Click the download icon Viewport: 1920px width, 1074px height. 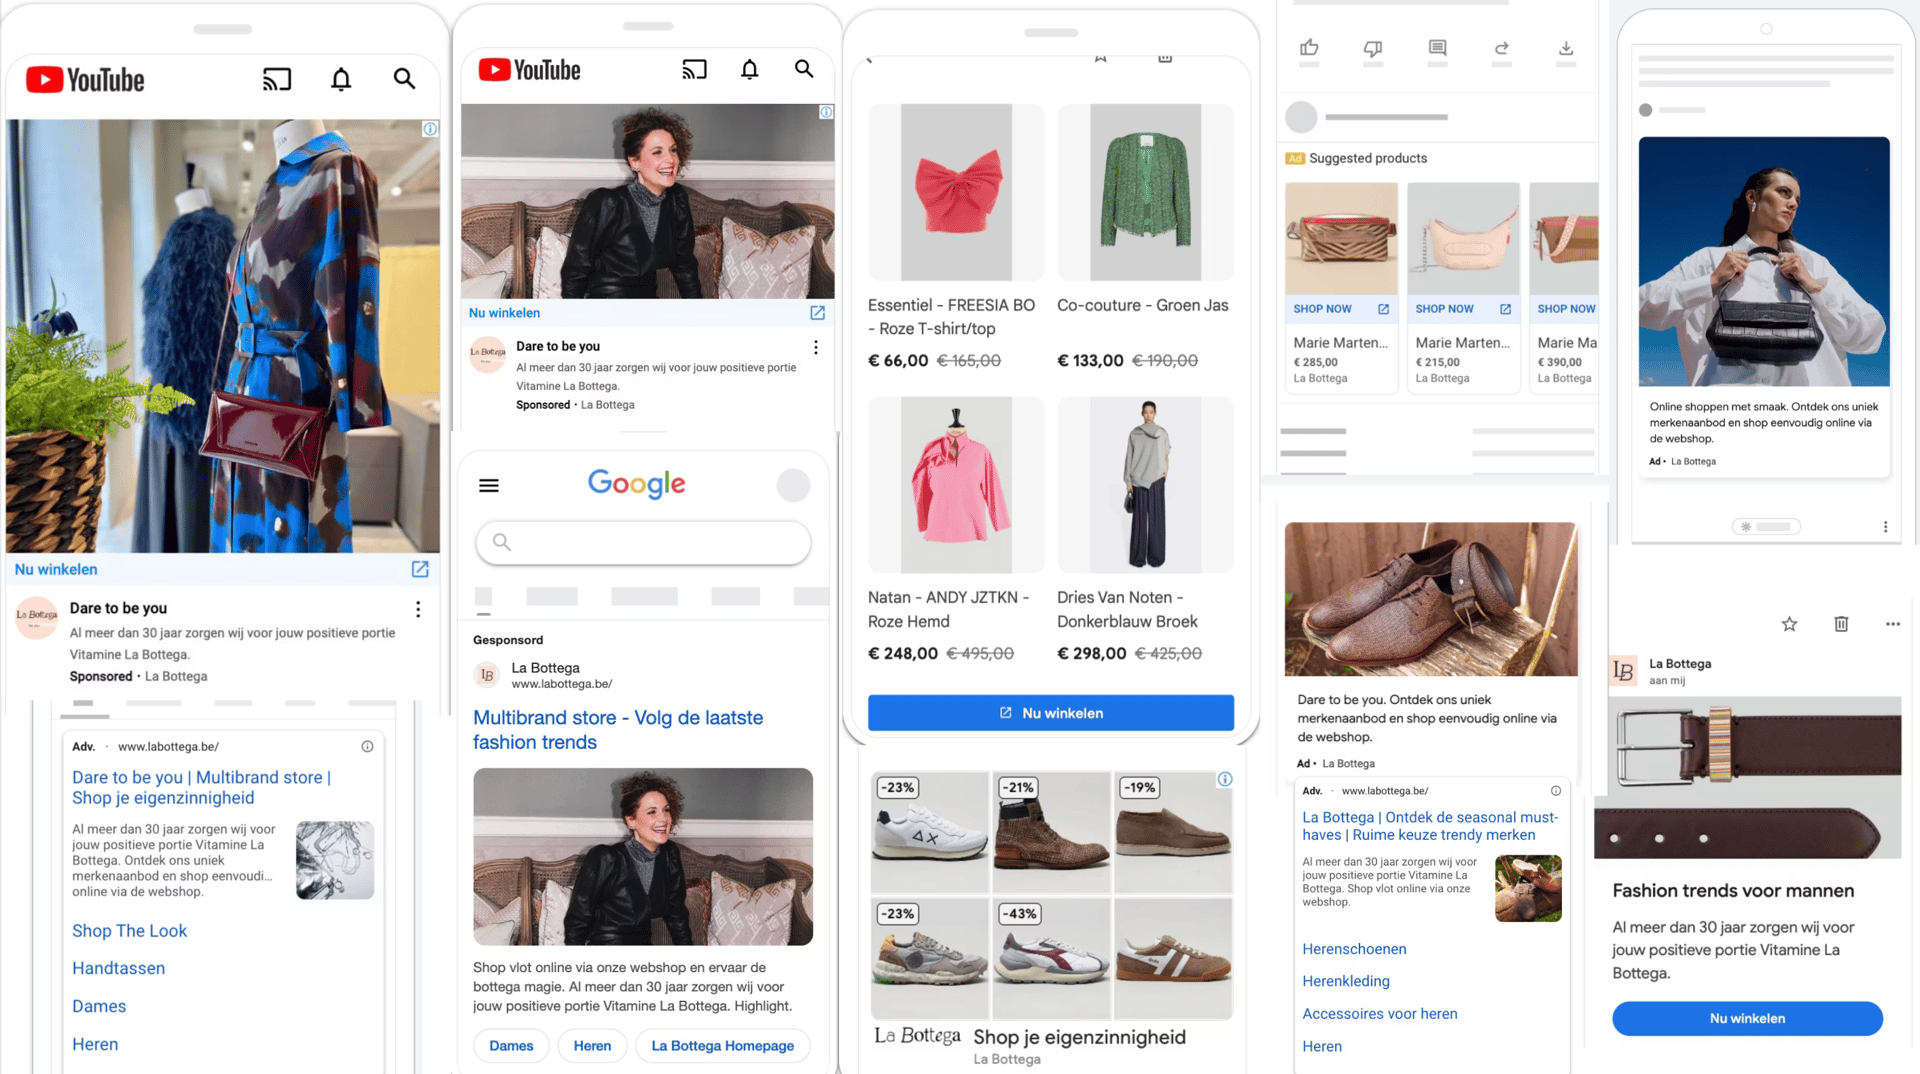1566,48
